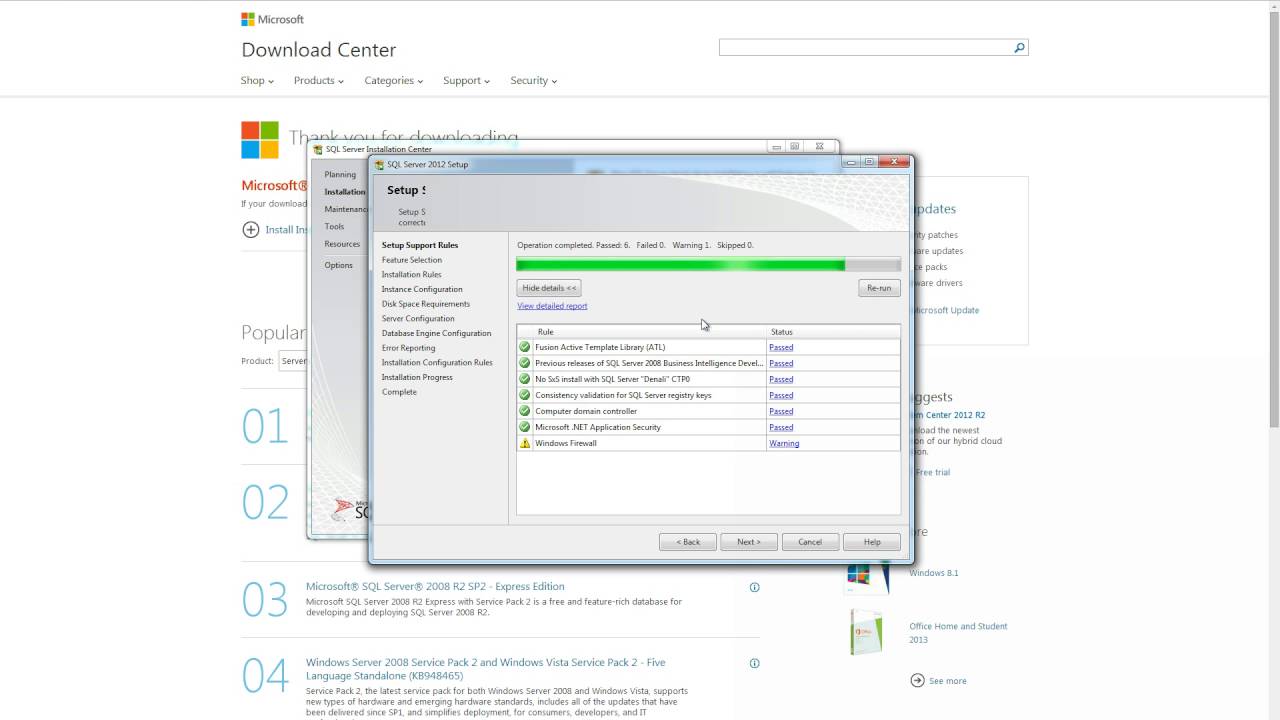This screenshot has height=720, width=1280.
Task: Open the Shop dropdown menu
Action: pos(257,80)
